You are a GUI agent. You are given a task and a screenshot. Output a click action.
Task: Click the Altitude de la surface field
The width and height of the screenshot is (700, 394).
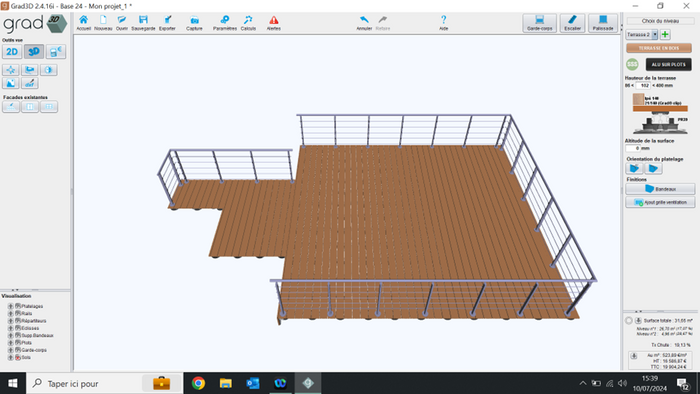633,148
